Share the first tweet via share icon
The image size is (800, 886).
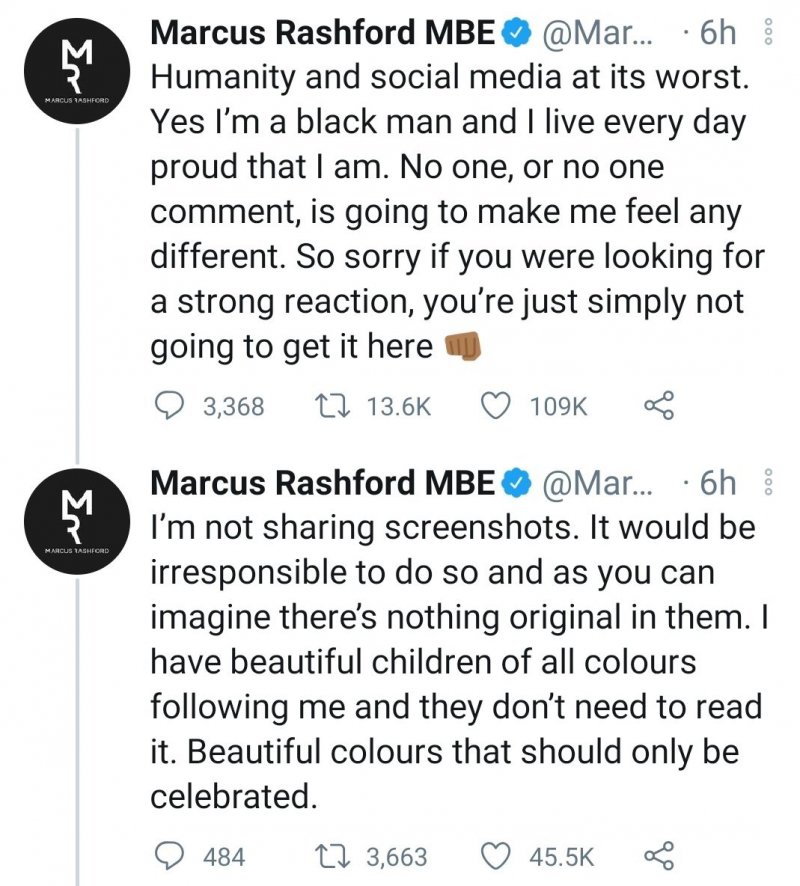tap(660, 406)
